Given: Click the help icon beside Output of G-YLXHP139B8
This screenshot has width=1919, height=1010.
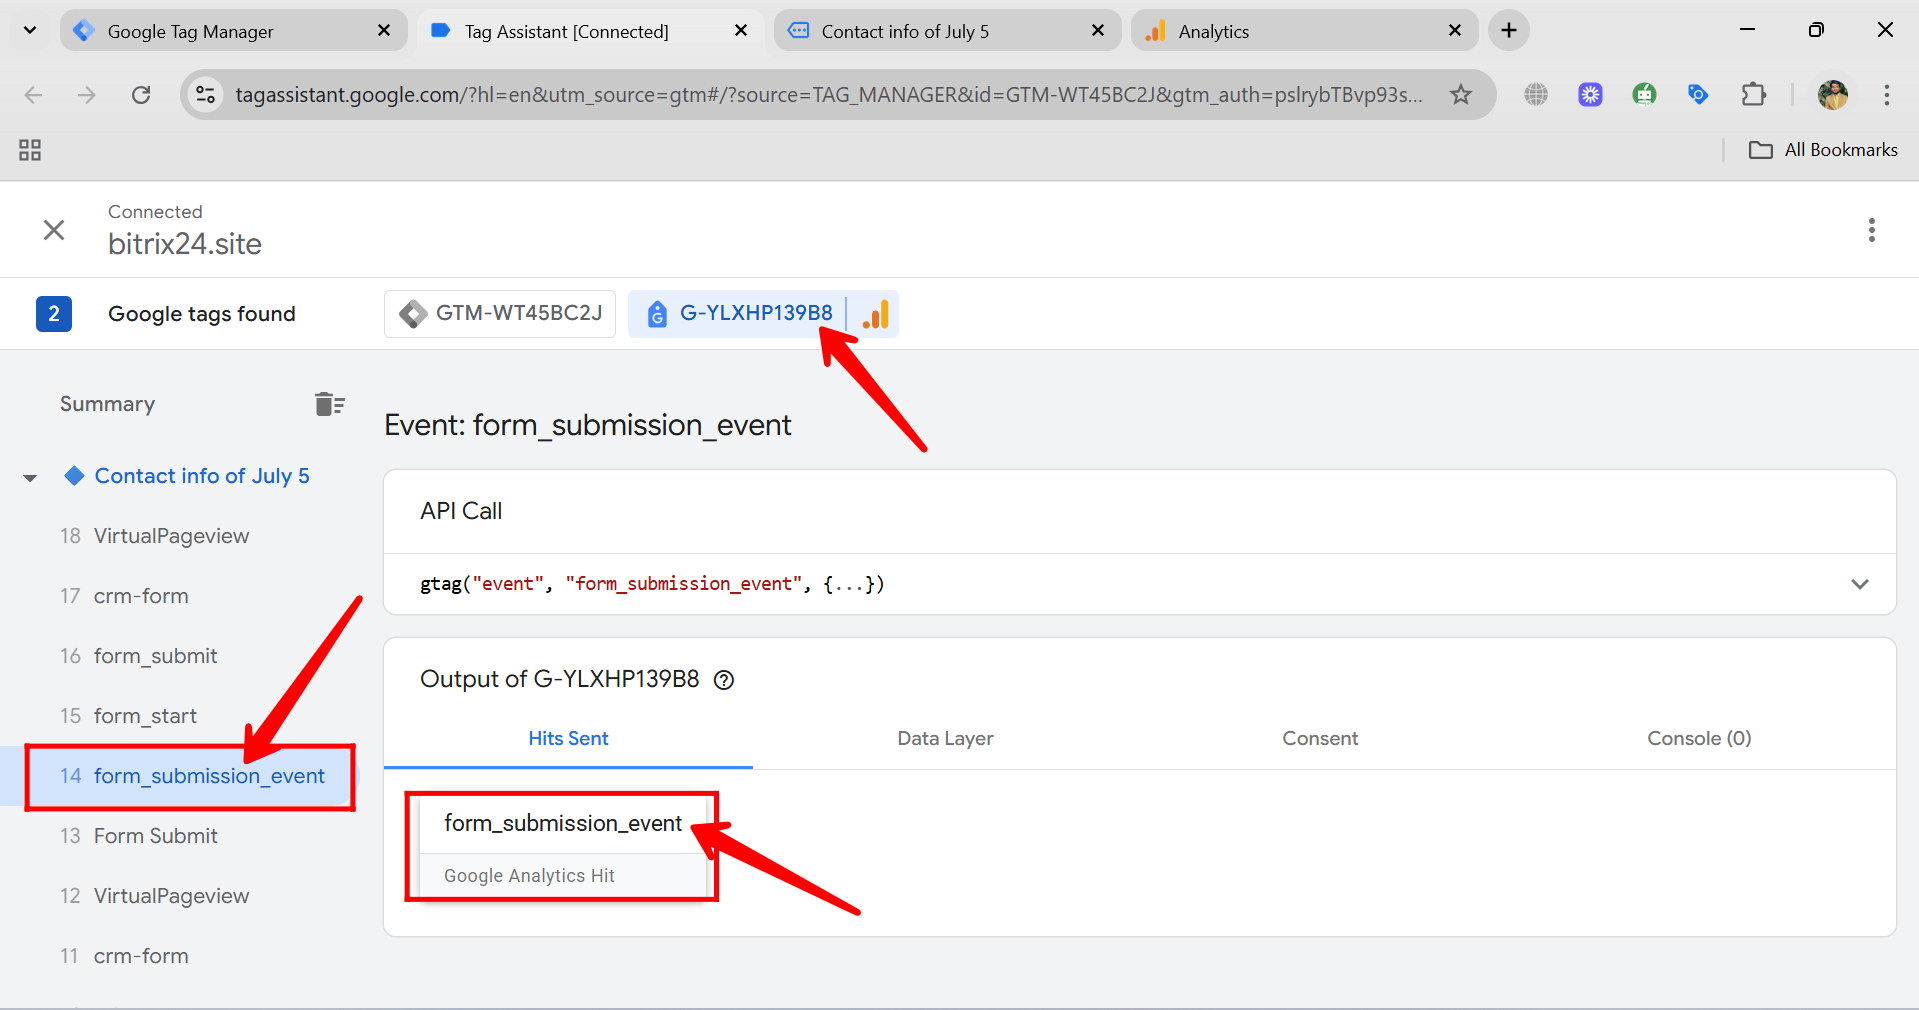Looking at the screenshot, I should coord(724,680).
